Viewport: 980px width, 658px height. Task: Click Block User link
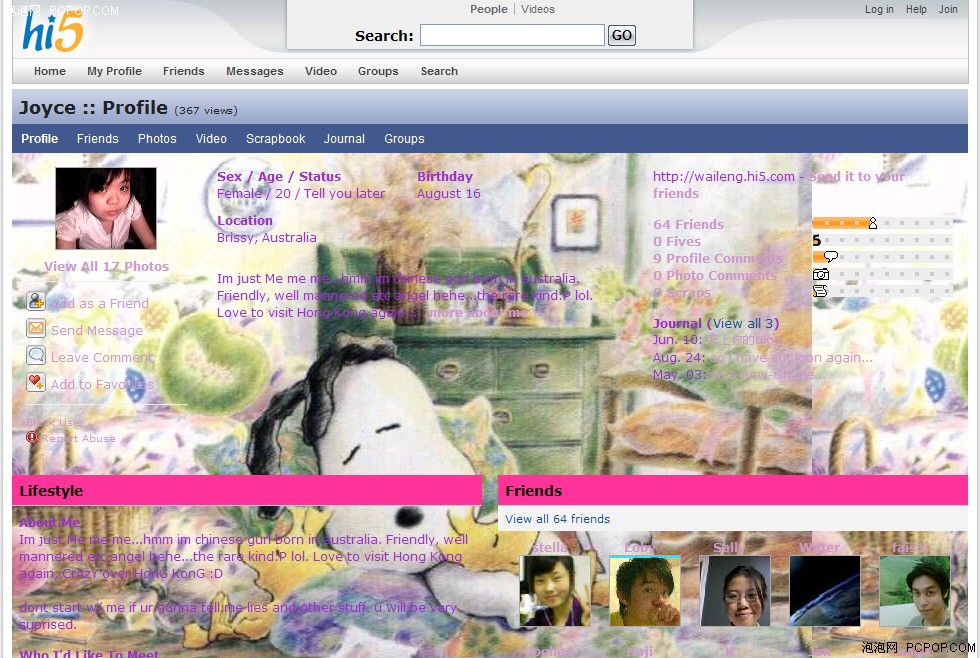coord(55,422)
